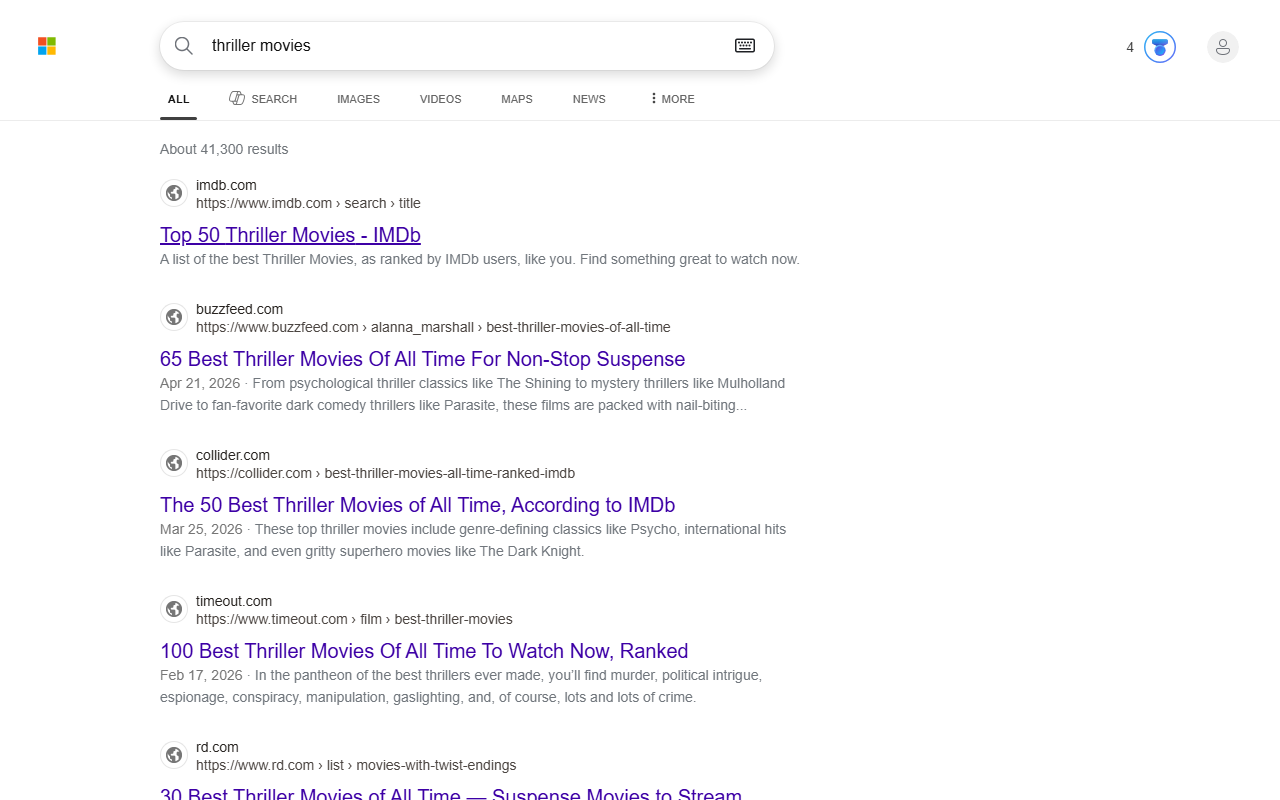Click the buzzfeed.com globe favicon

(174, 317)
